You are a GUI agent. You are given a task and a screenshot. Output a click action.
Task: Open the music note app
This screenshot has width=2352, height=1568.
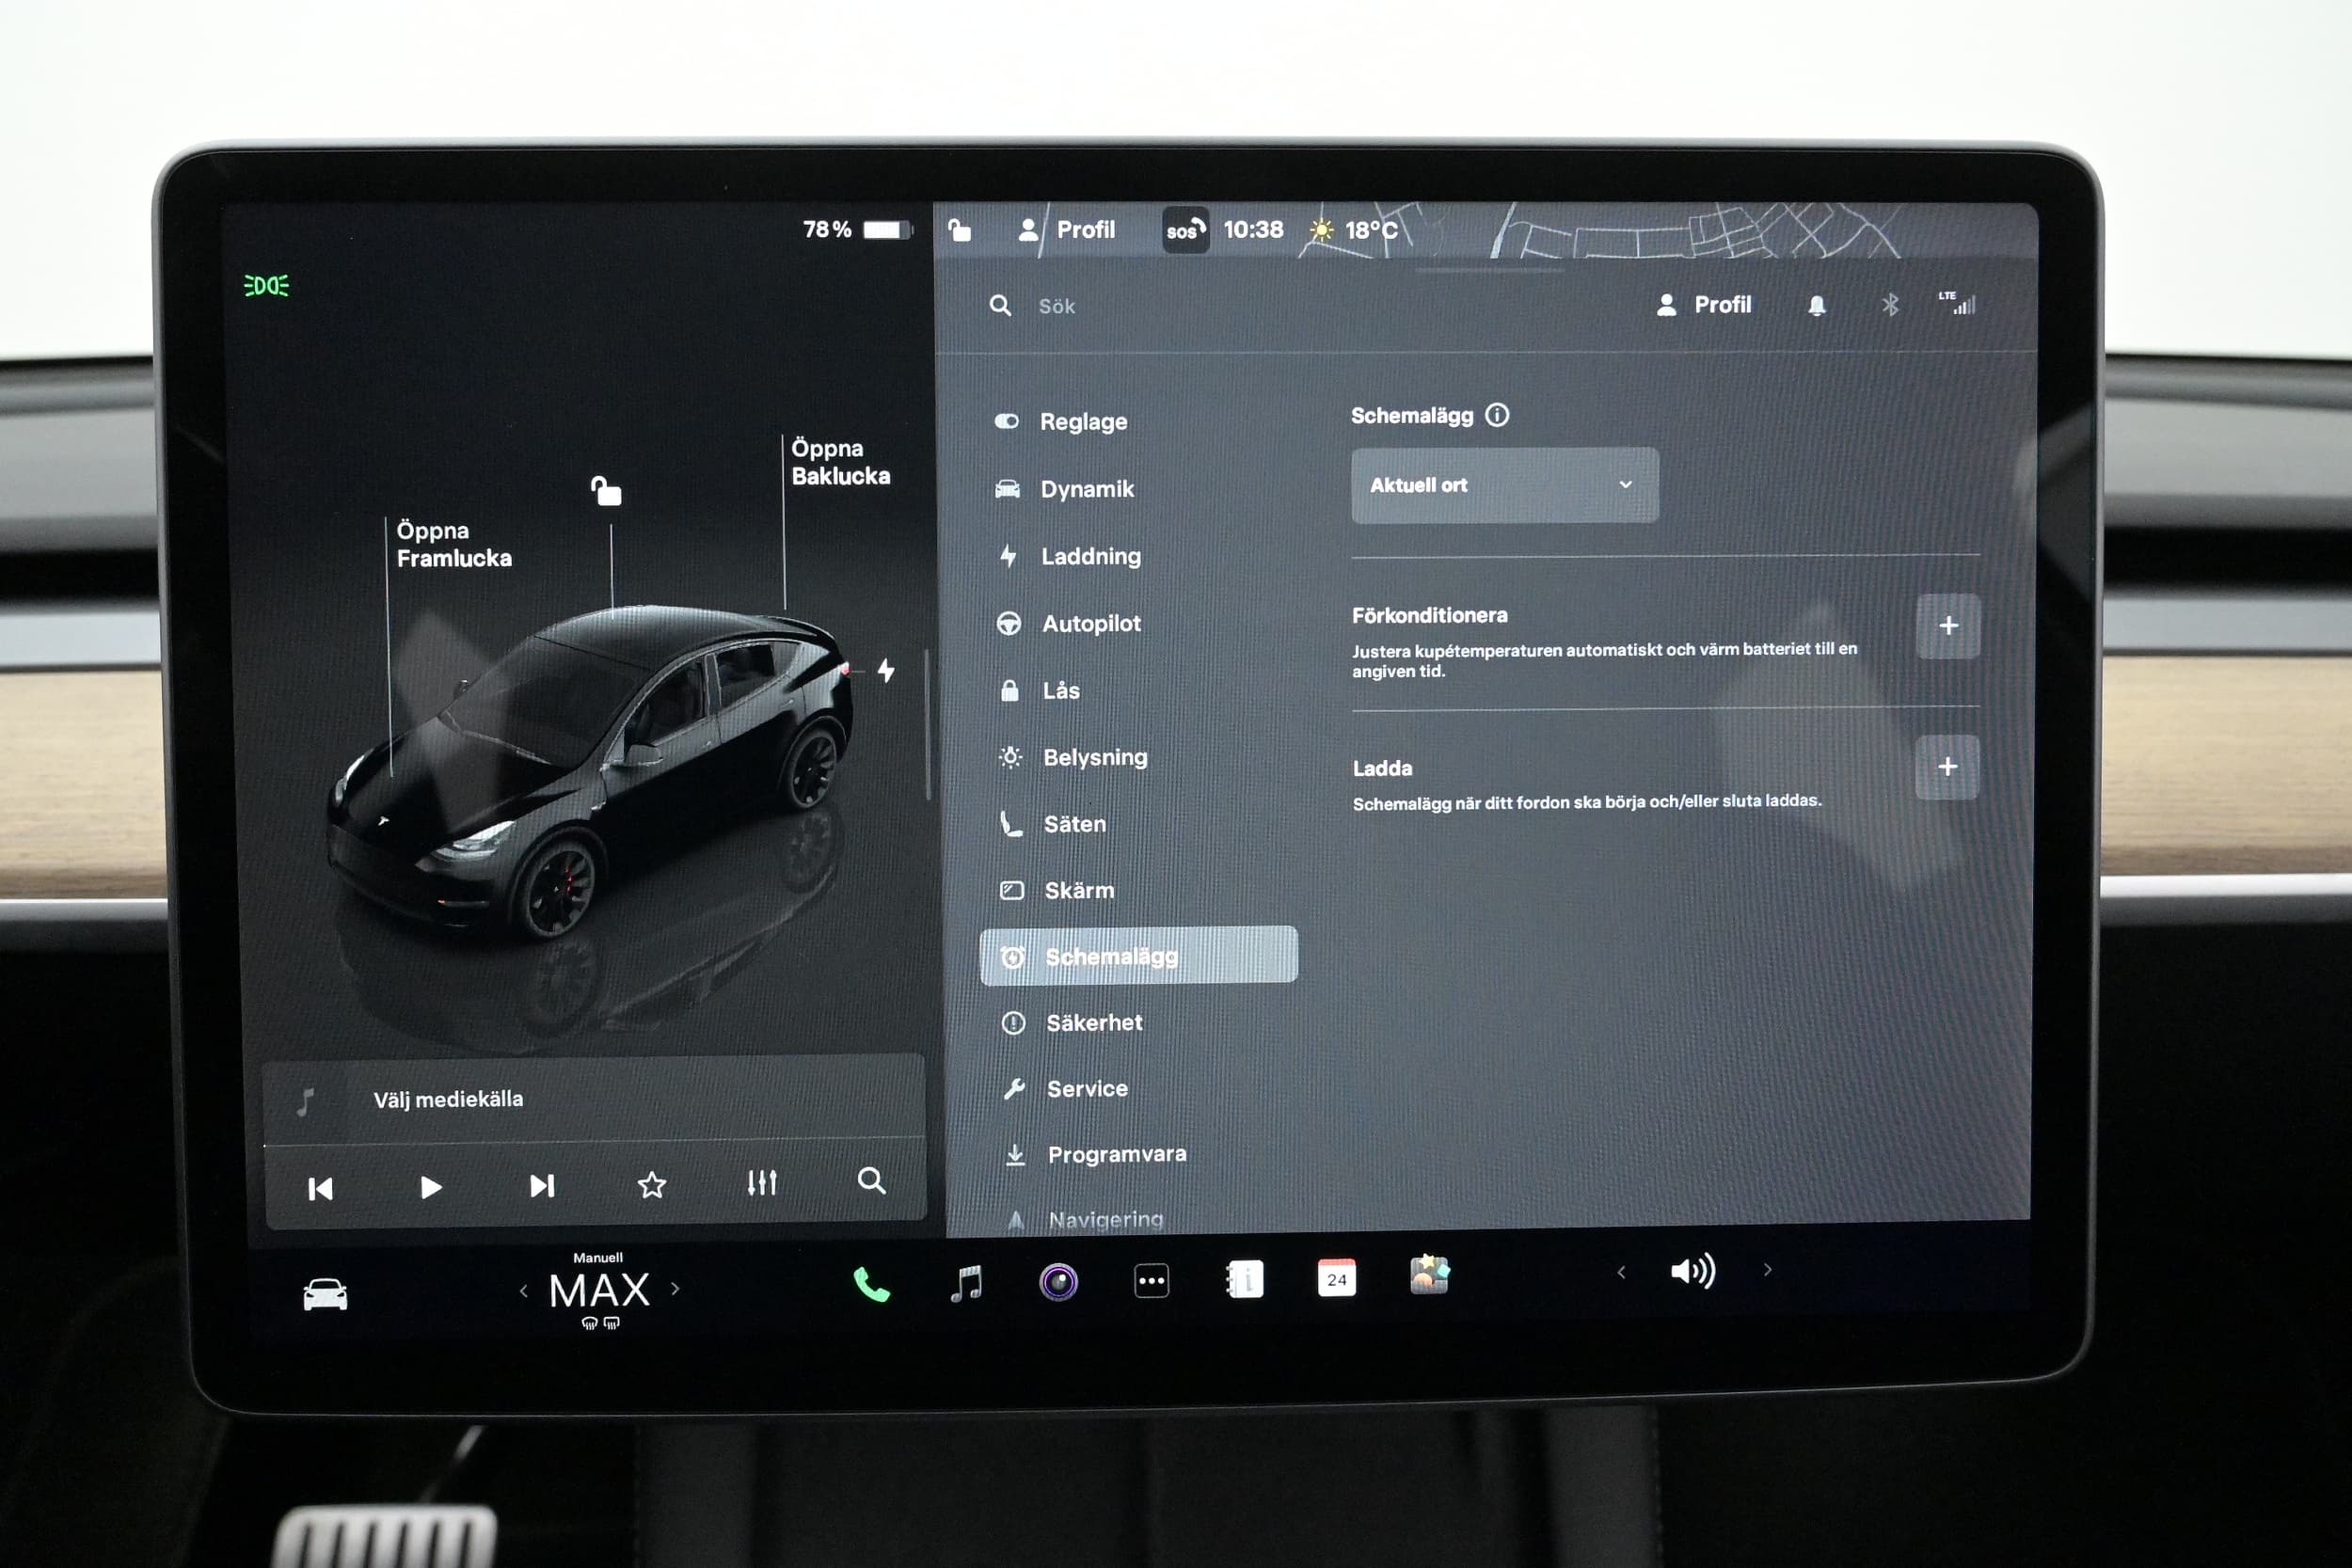click(x=966, y=1283)
